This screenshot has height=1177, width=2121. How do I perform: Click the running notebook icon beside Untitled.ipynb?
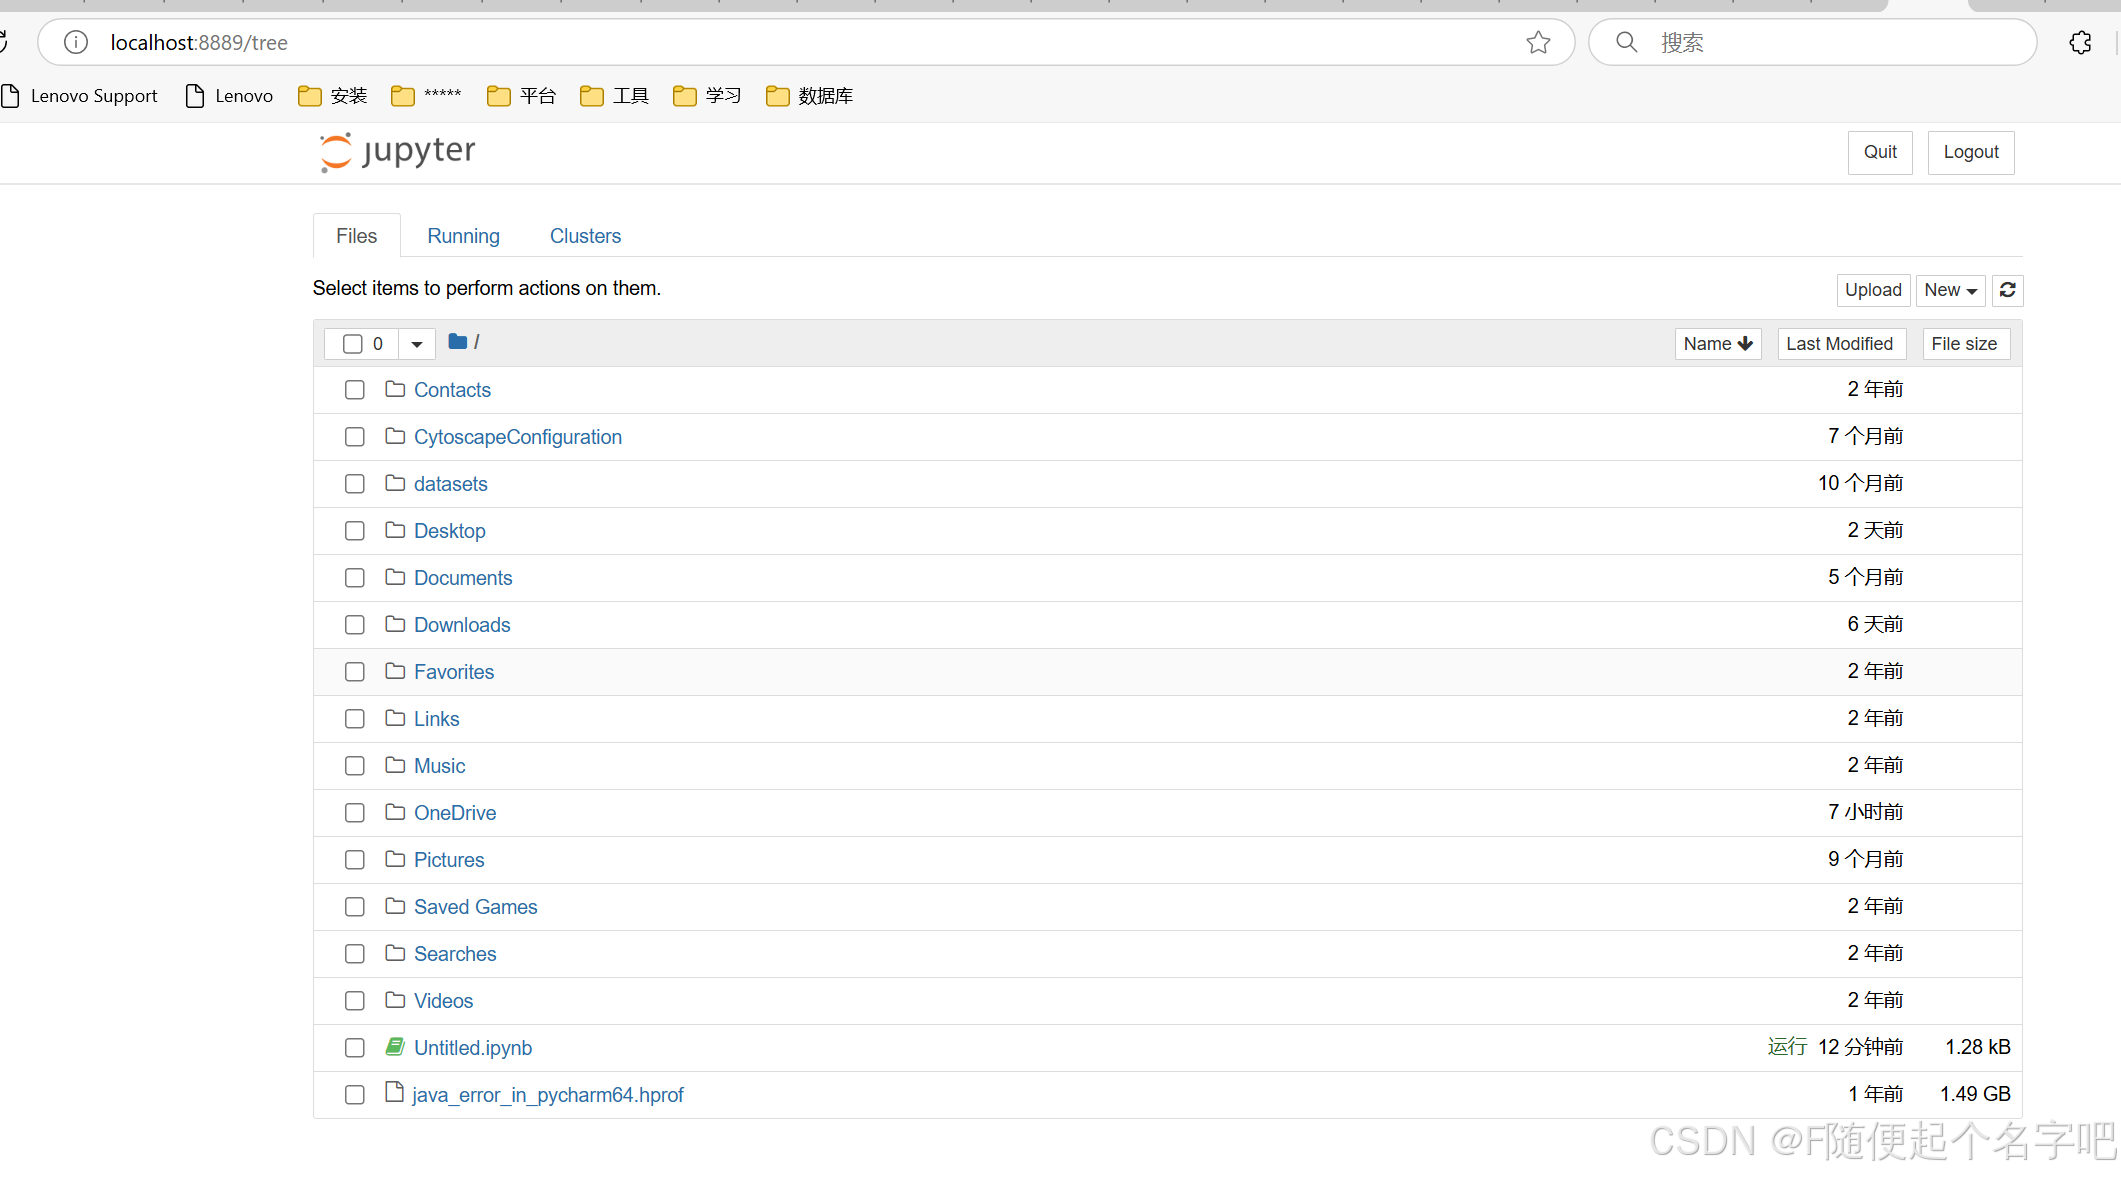[395, 1046]
